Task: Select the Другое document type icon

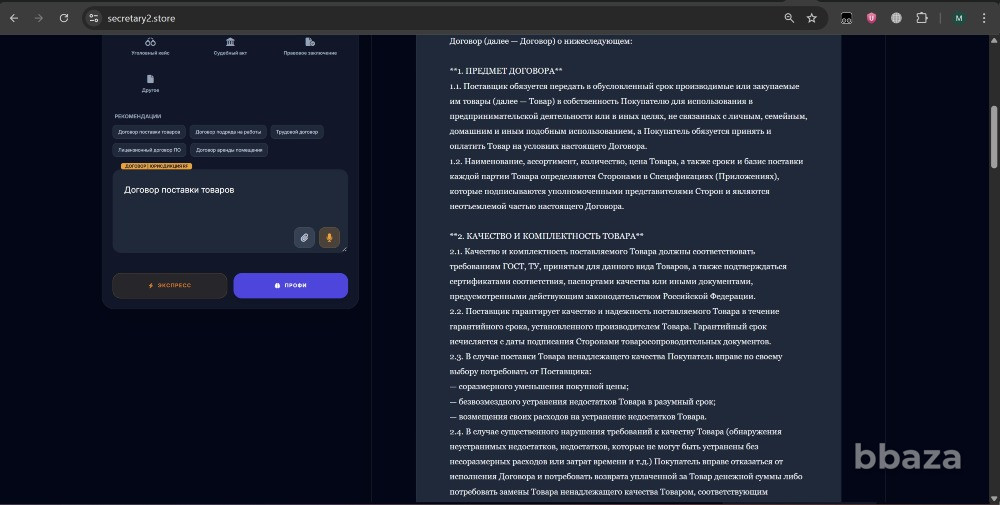Action: point(151,79)
